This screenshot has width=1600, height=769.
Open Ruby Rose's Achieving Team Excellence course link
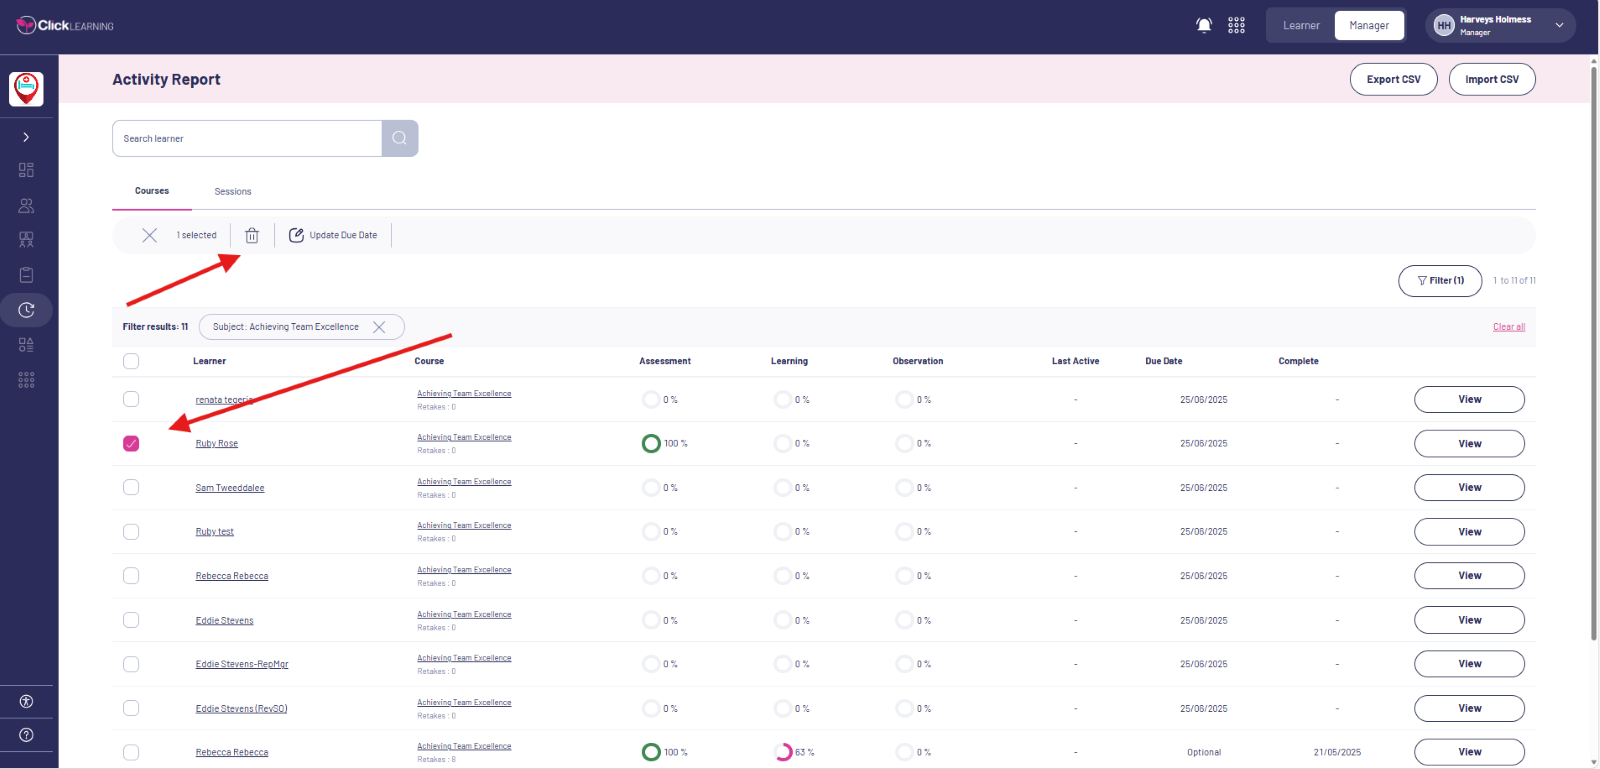[x=464, y=437]
